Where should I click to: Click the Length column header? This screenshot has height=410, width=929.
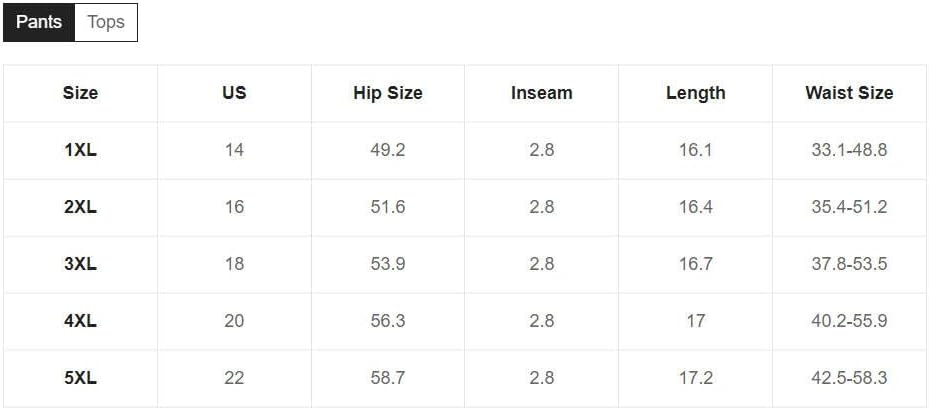(x=696, y=93)
